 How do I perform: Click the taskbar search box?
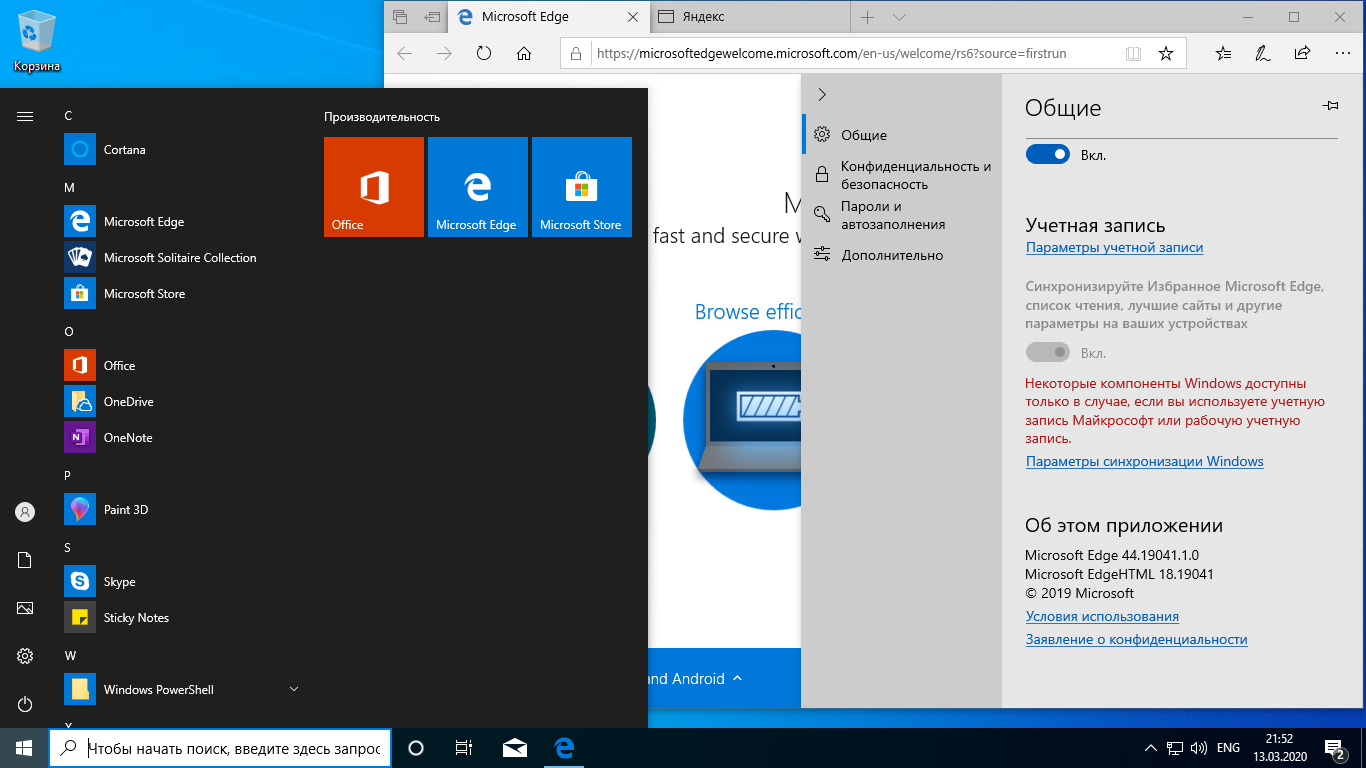point(219,747)
